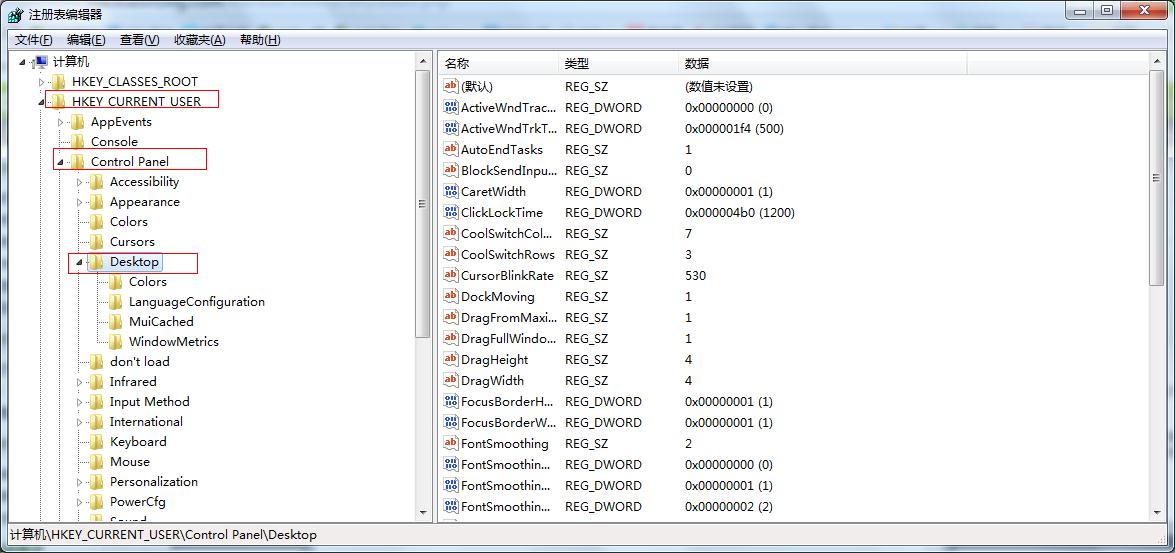Expand the HKEY_CLASSES_ROOT node
Screen dimensions: 1175x553
pyautogui.click(x=41, y=82)
